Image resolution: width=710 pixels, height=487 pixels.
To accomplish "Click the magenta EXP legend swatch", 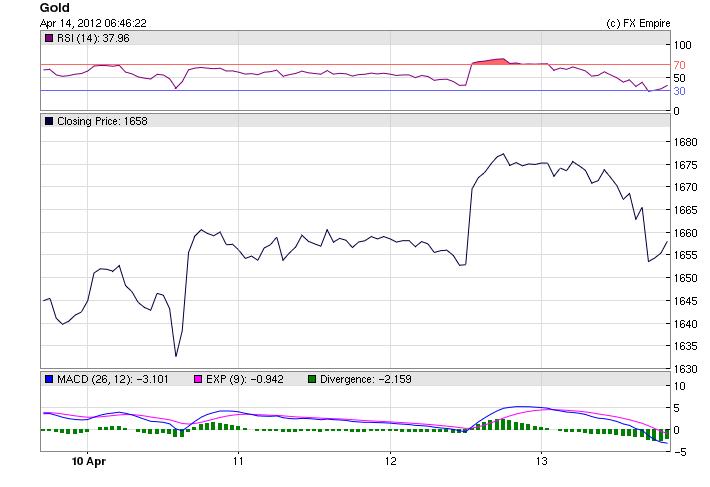I will pyautogui.click(x=197, y=379).
